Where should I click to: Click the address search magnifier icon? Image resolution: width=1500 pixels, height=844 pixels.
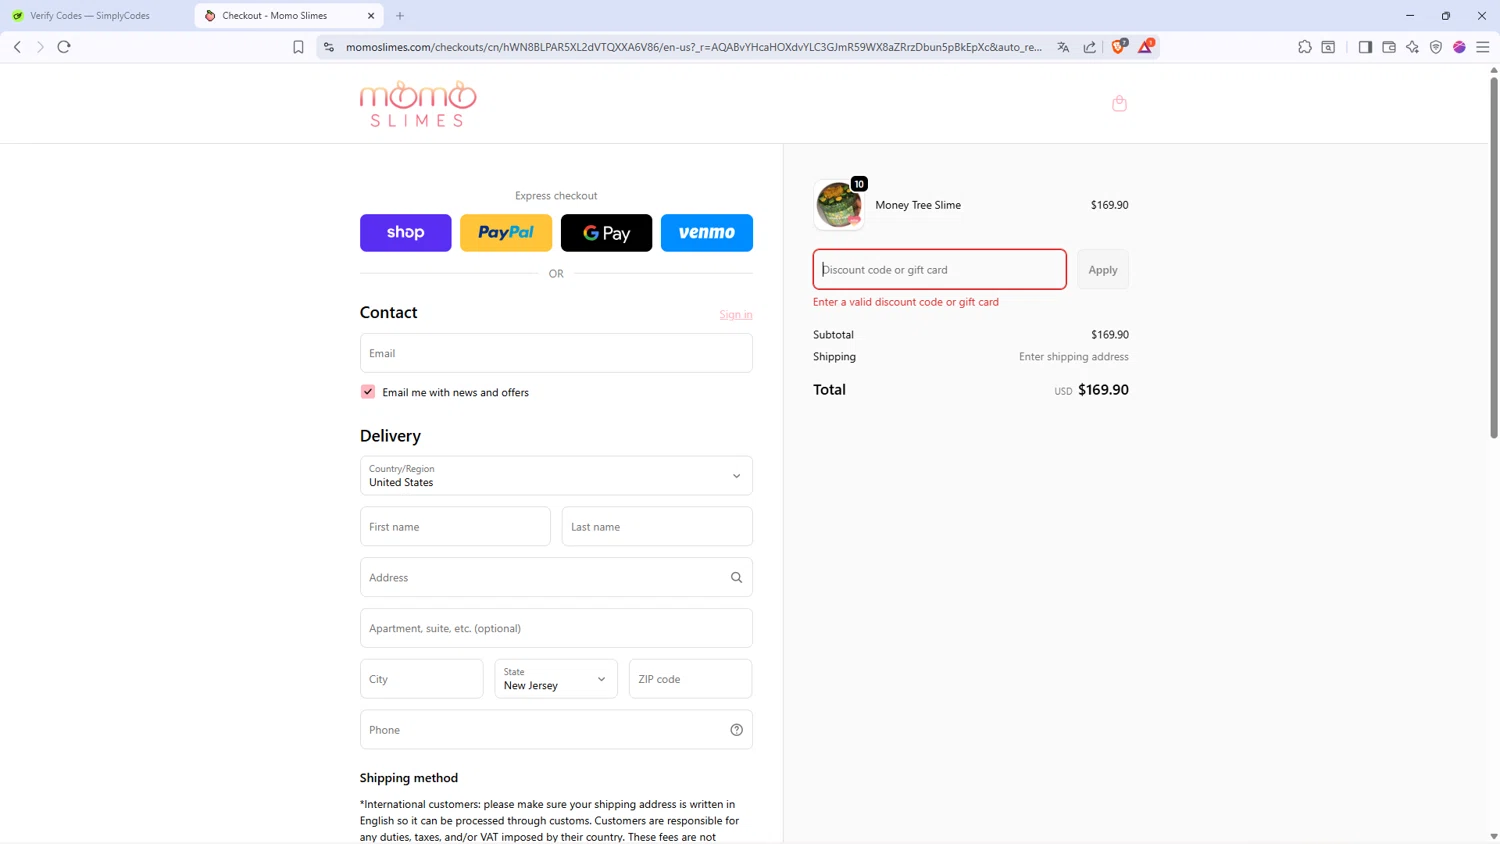point(736,577)
